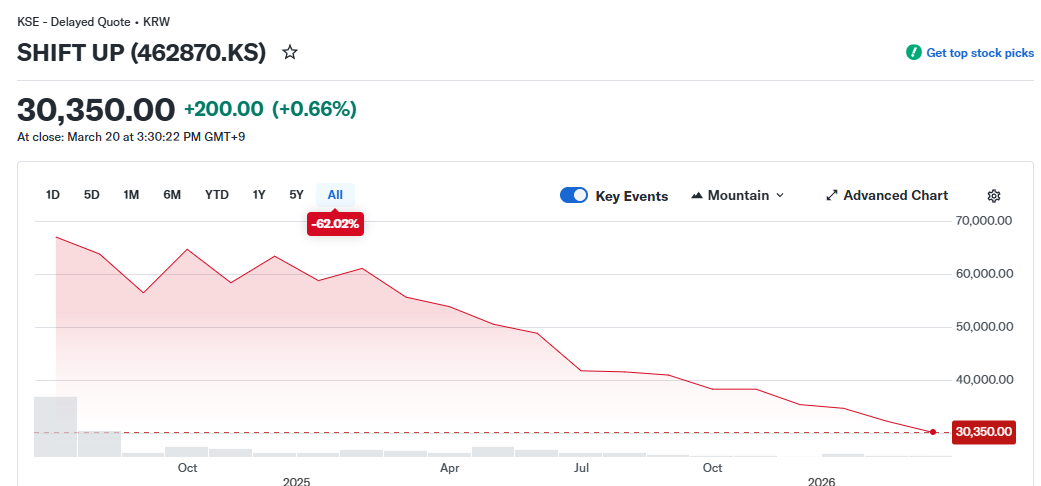Expand the Mountain chart type dropdown chevron

(x=780, y=195)
